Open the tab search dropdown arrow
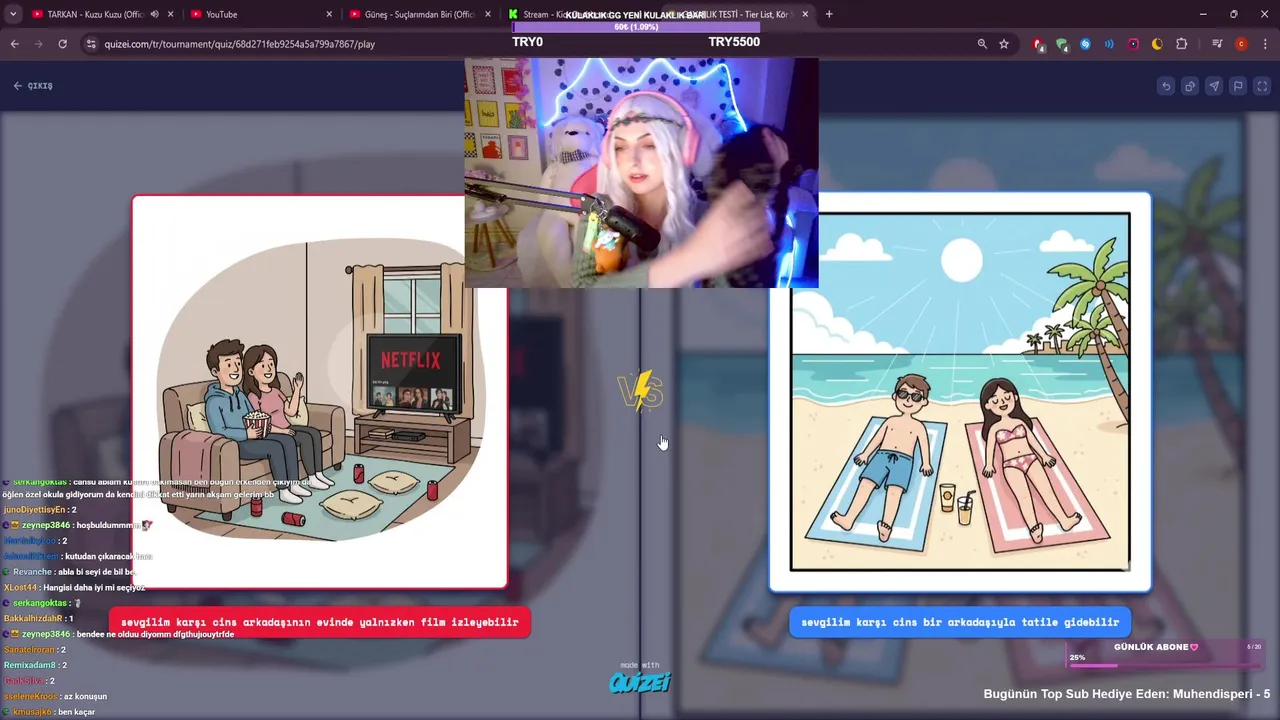 [11, 14]
